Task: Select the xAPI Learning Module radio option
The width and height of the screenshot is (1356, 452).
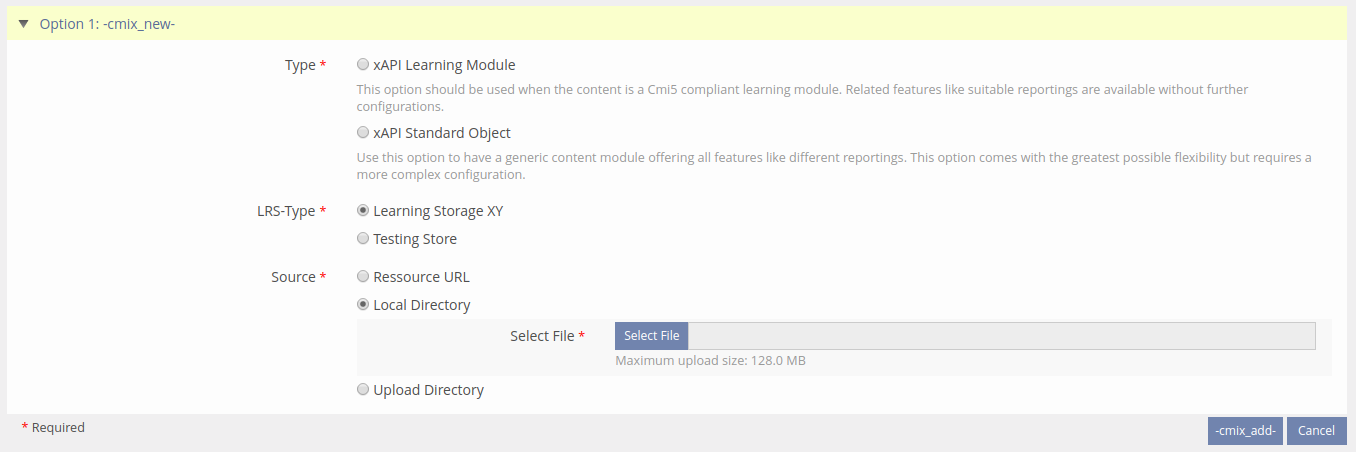Action: coord(363,65)
